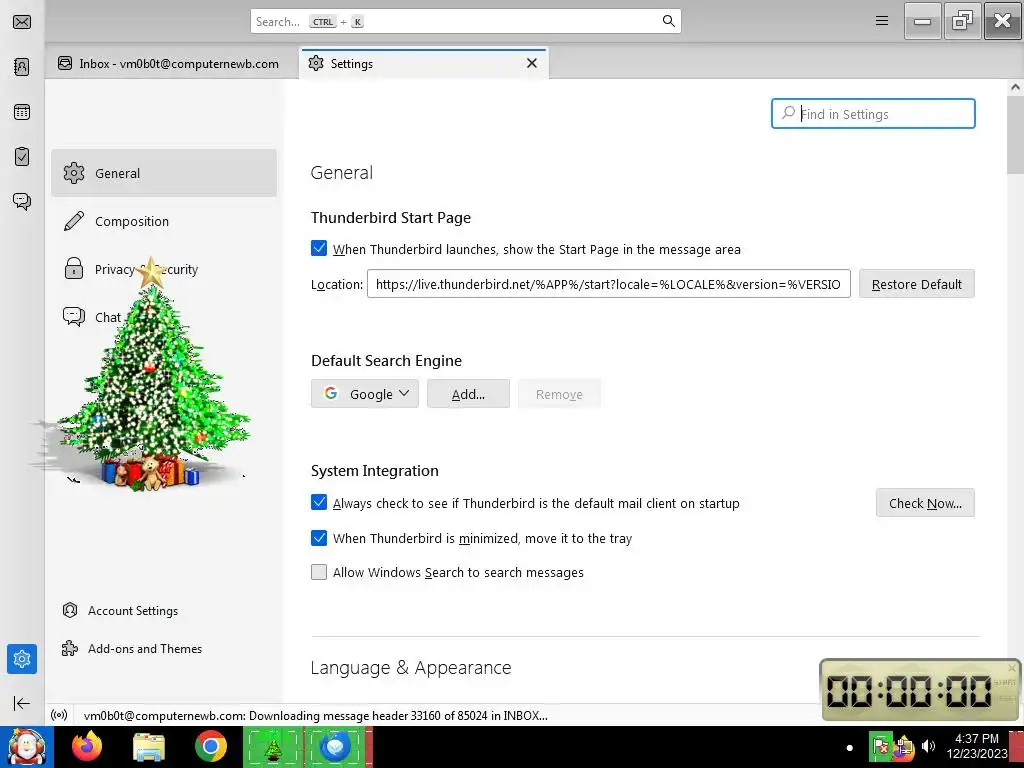1024x768 pixels.
Task: Click the Start Page Location URL field
Action: point(609,284)
